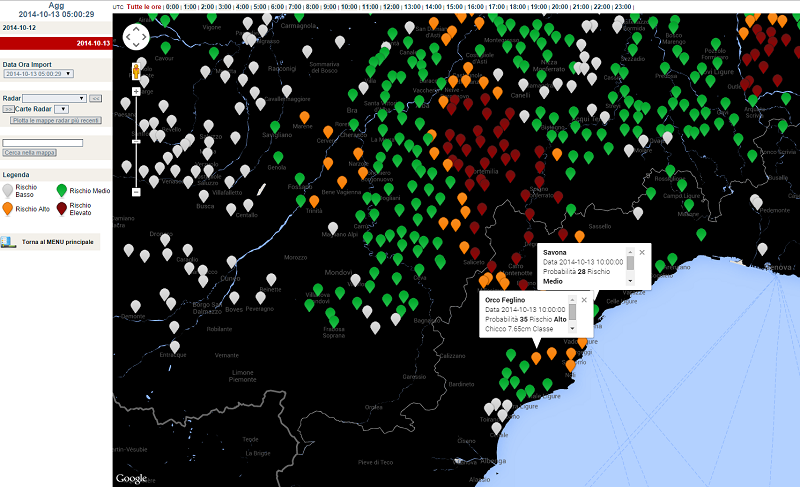This screenshot has width=800, height=487.
Task: Click the green marker above Sassello
Action: pos(571,210)
